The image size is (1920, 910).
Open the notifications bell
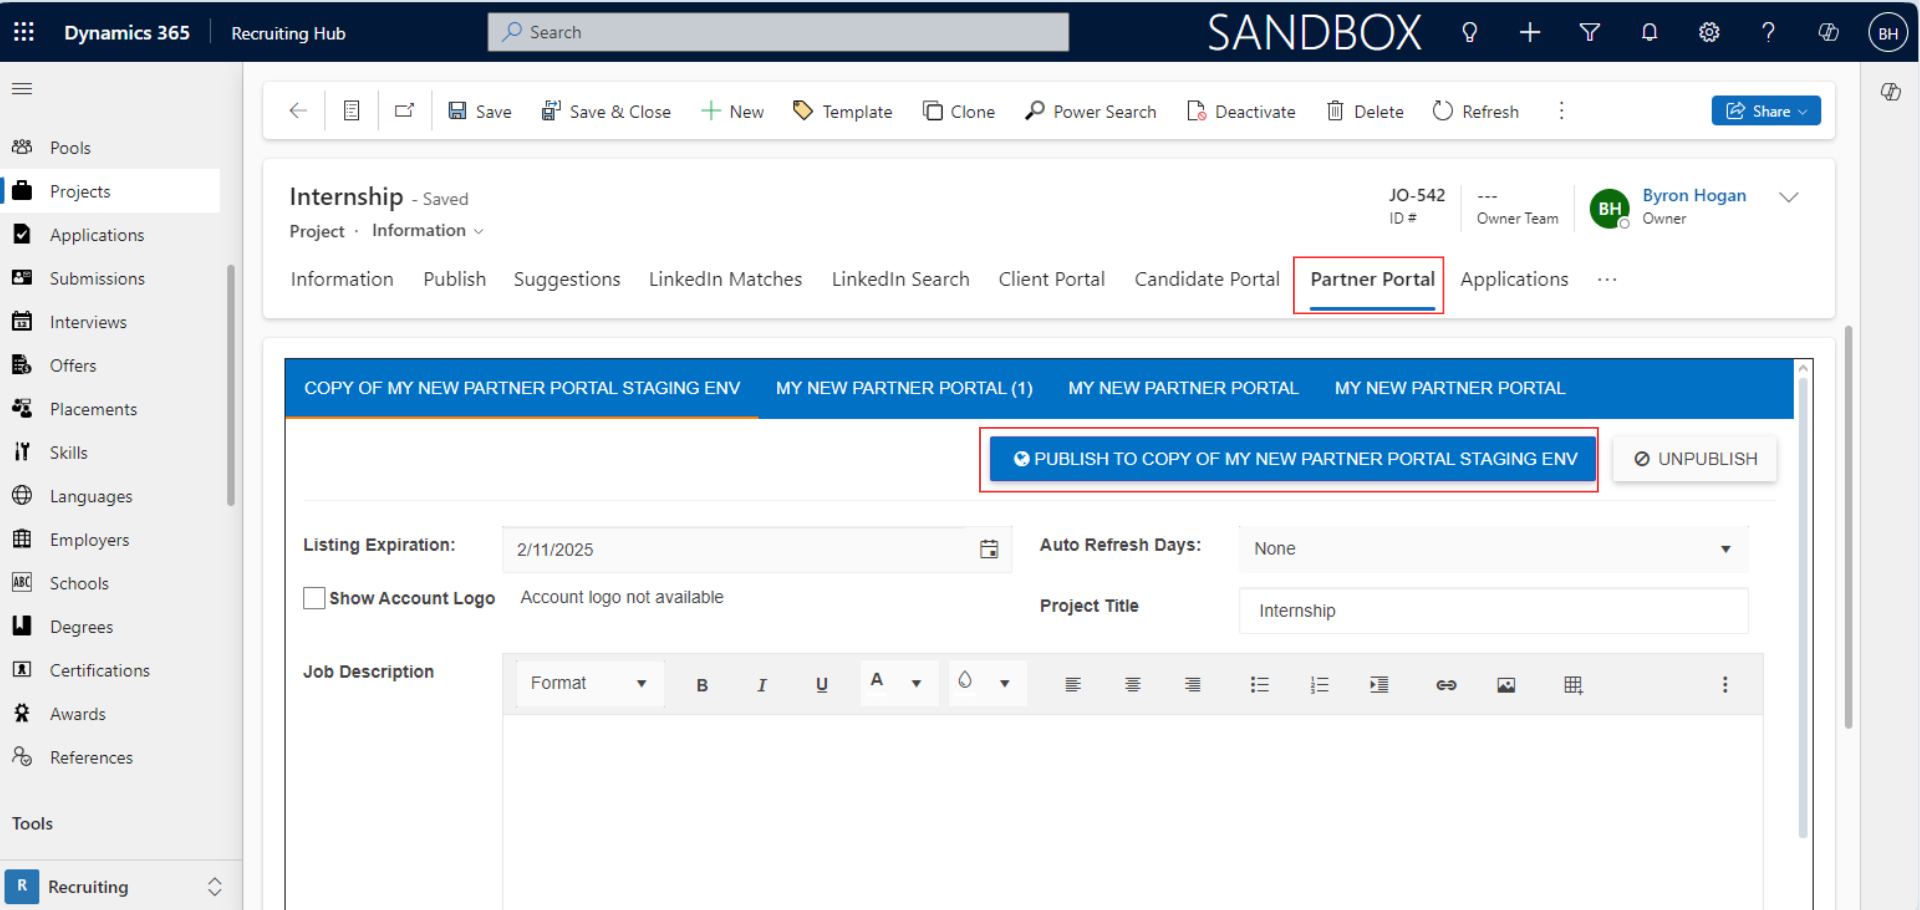[1649, 32]
